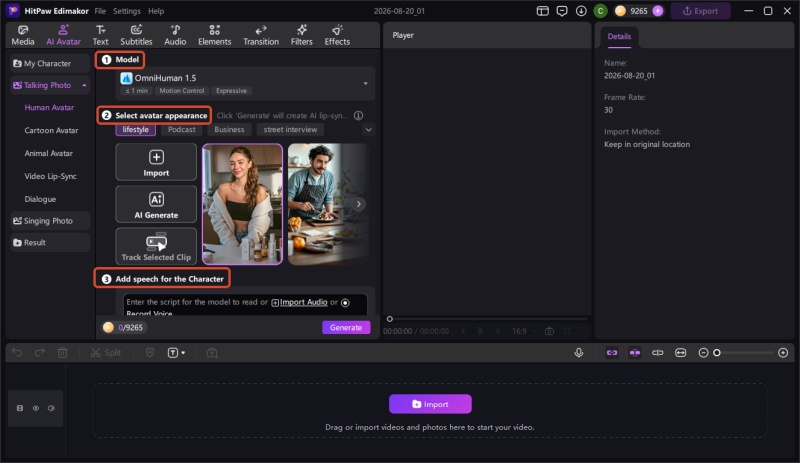This screenshot has width=800, height=463.
Task: Open the Result section
Action: pos(50,242)
